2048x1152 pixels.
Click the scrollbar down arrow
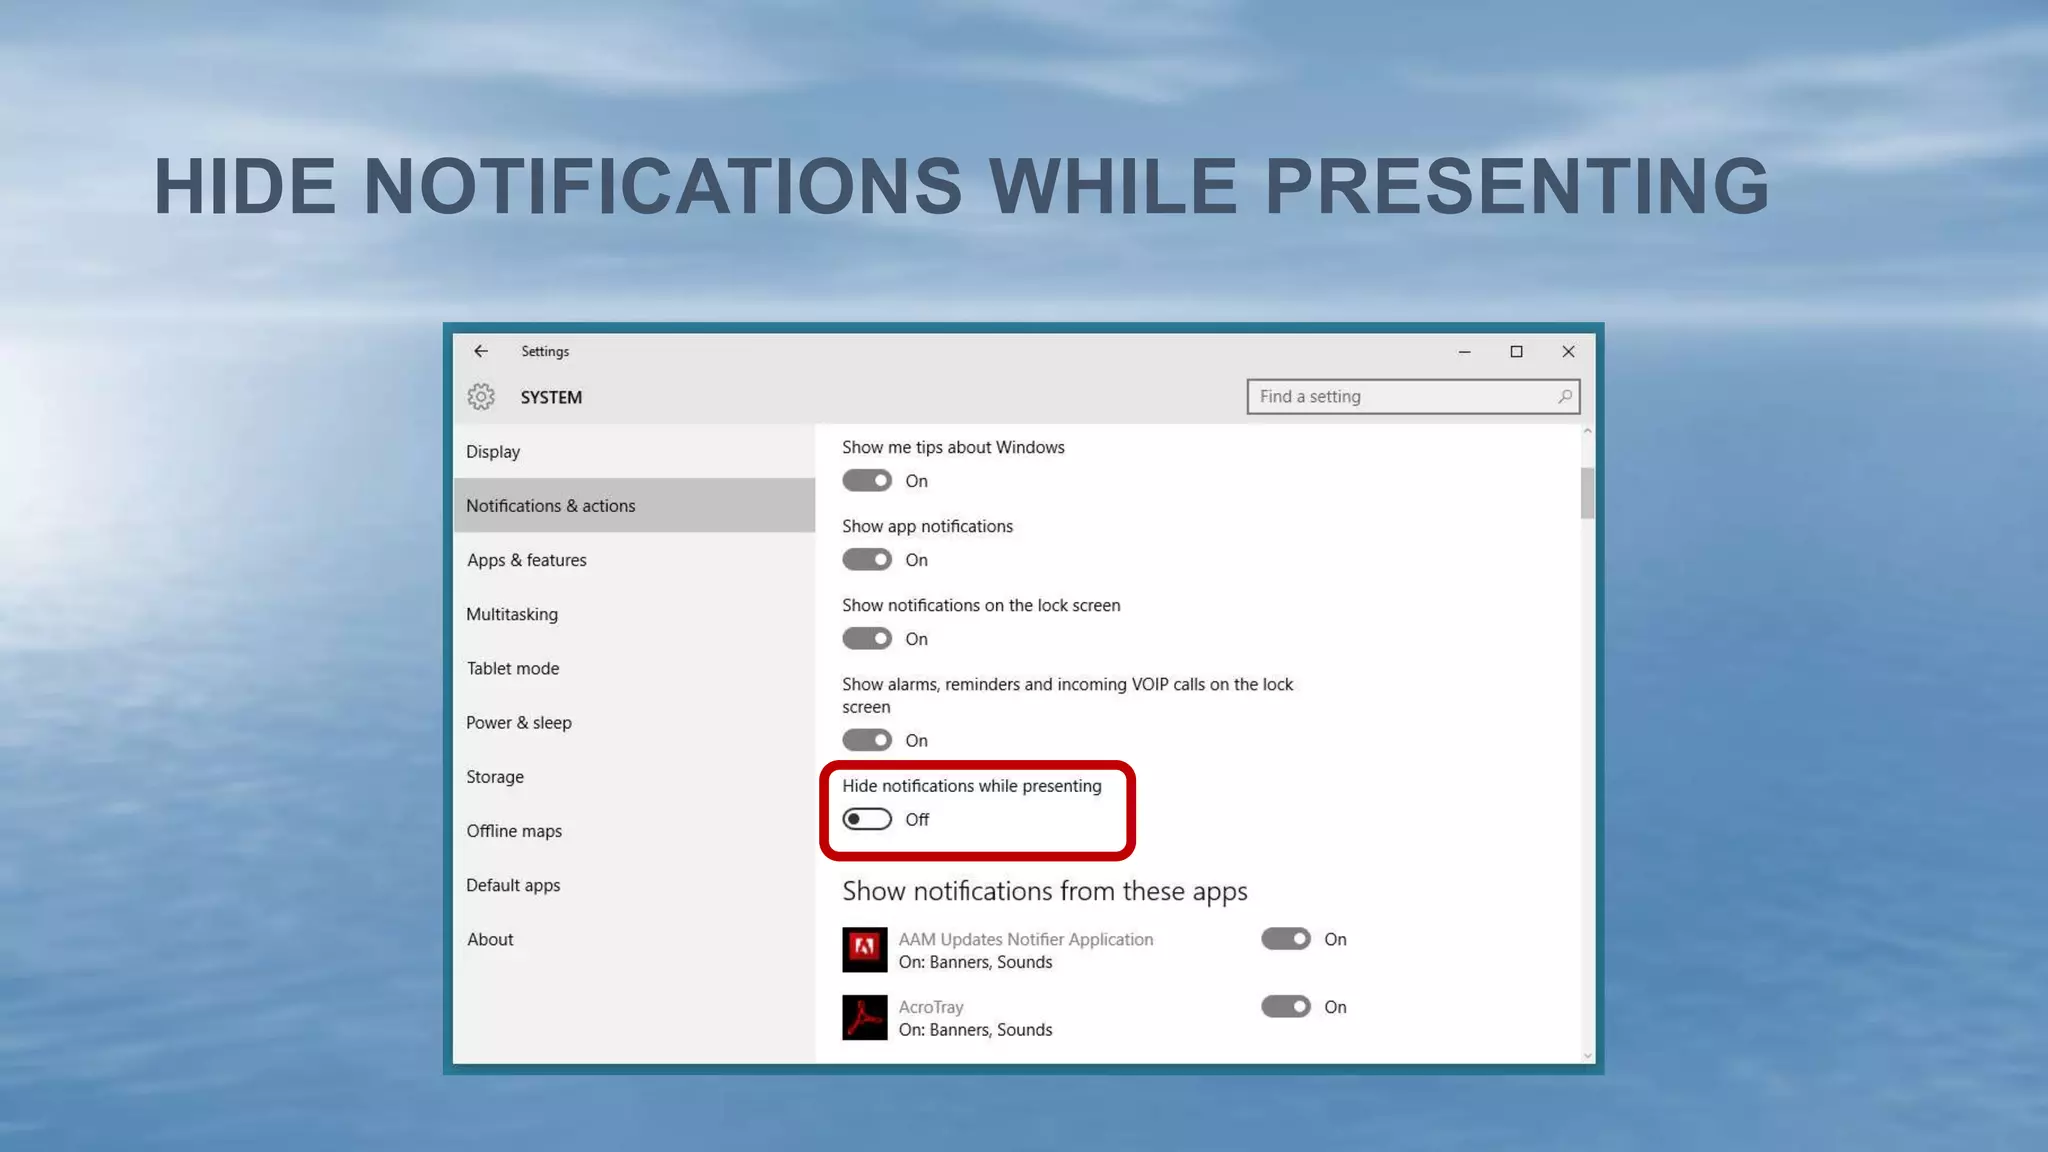(x=1587, y=1056)
